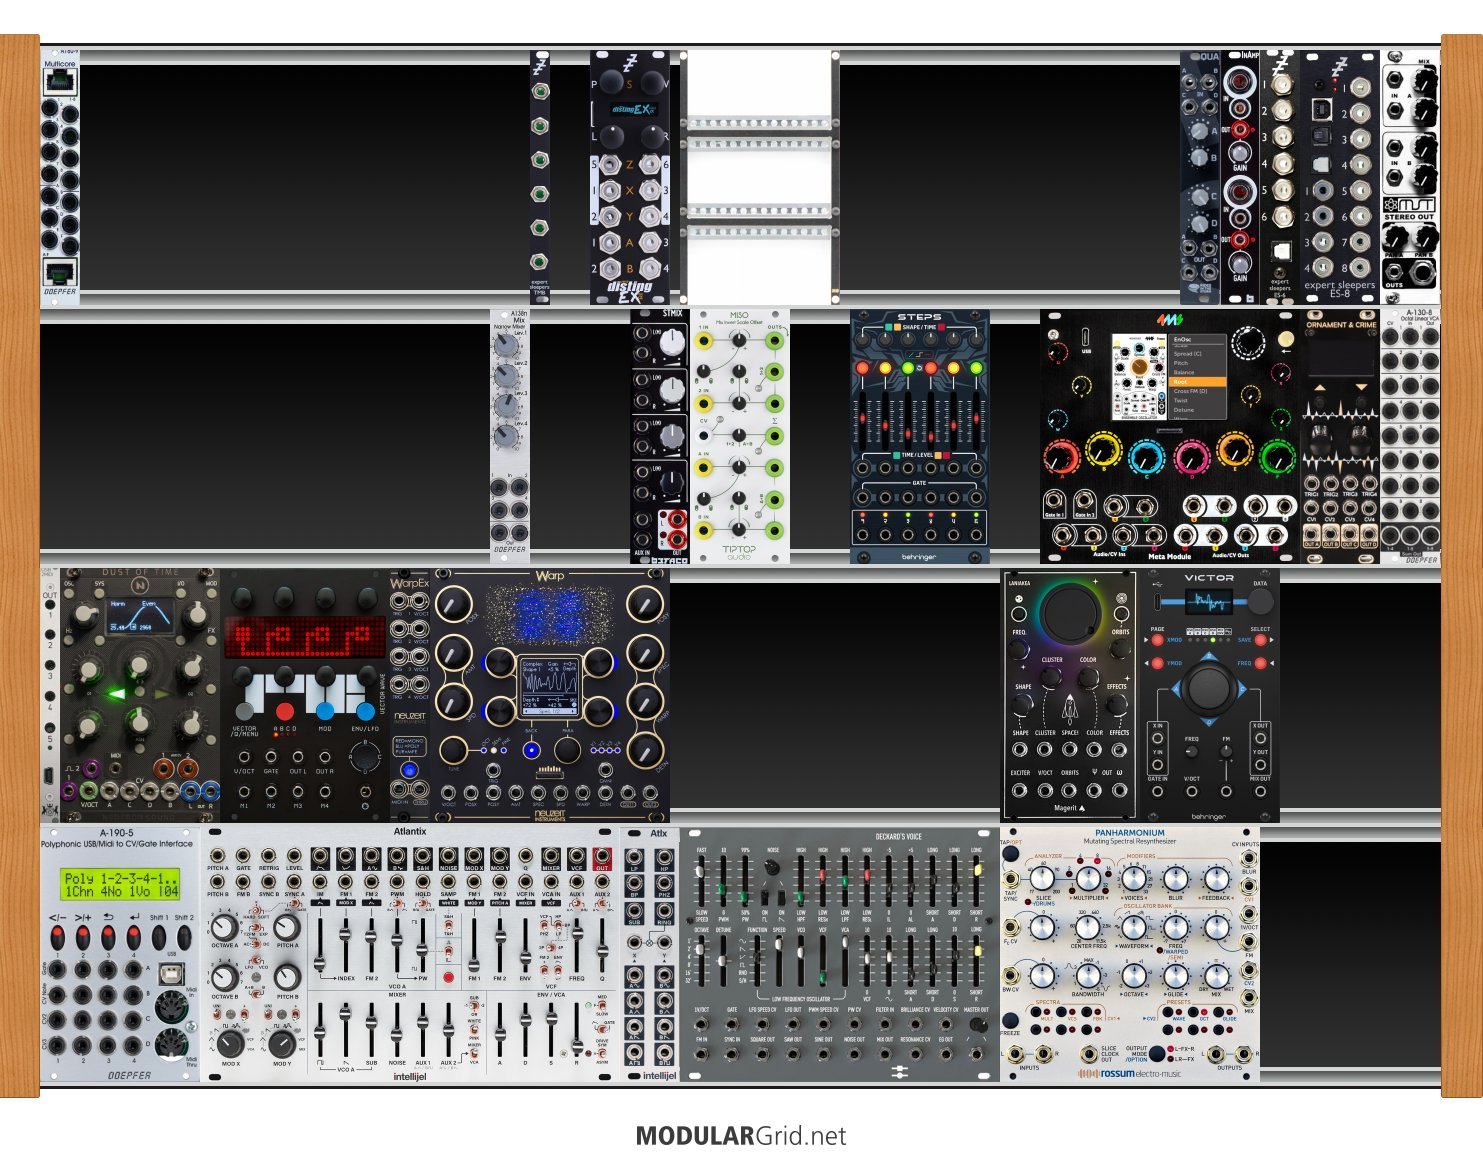Screen dimensions: 1483x1157
Task: Click Ornament & Crime up arrow button
Action: (1318, 387)
